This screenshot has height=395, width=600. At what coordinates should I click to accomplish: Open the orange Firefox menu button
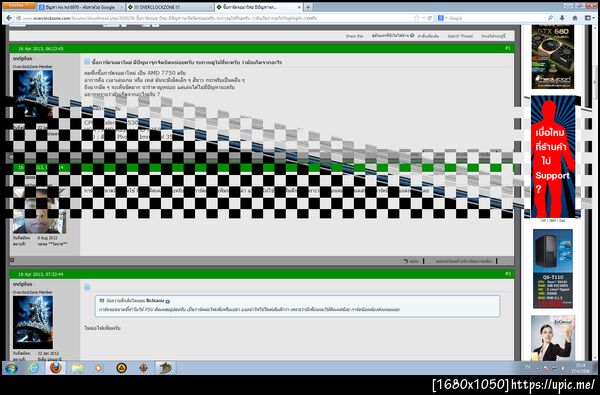(18, 6)
